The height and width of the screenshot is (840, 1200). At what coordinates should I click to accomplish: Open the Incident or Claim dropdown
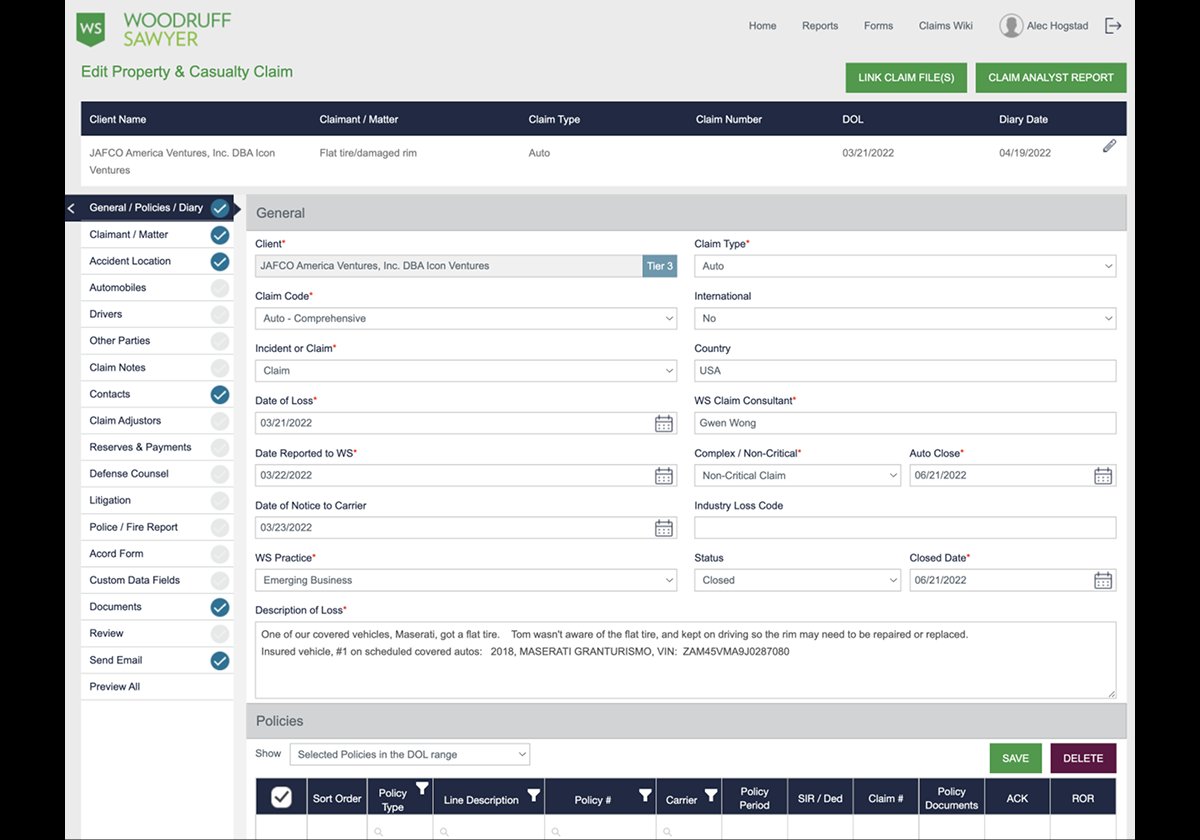tap(466, 370)
